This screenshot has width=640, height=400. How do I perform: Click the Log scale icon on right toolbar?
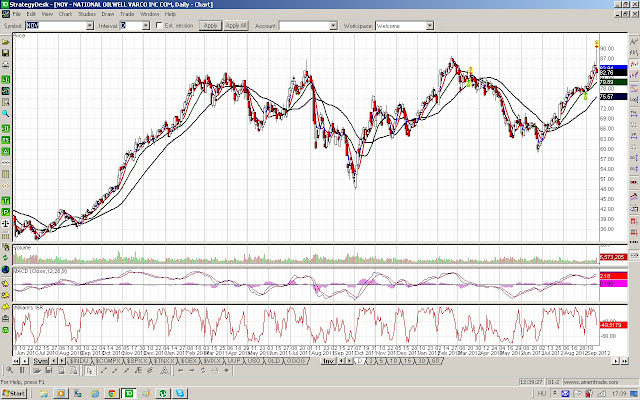[634, 99]
